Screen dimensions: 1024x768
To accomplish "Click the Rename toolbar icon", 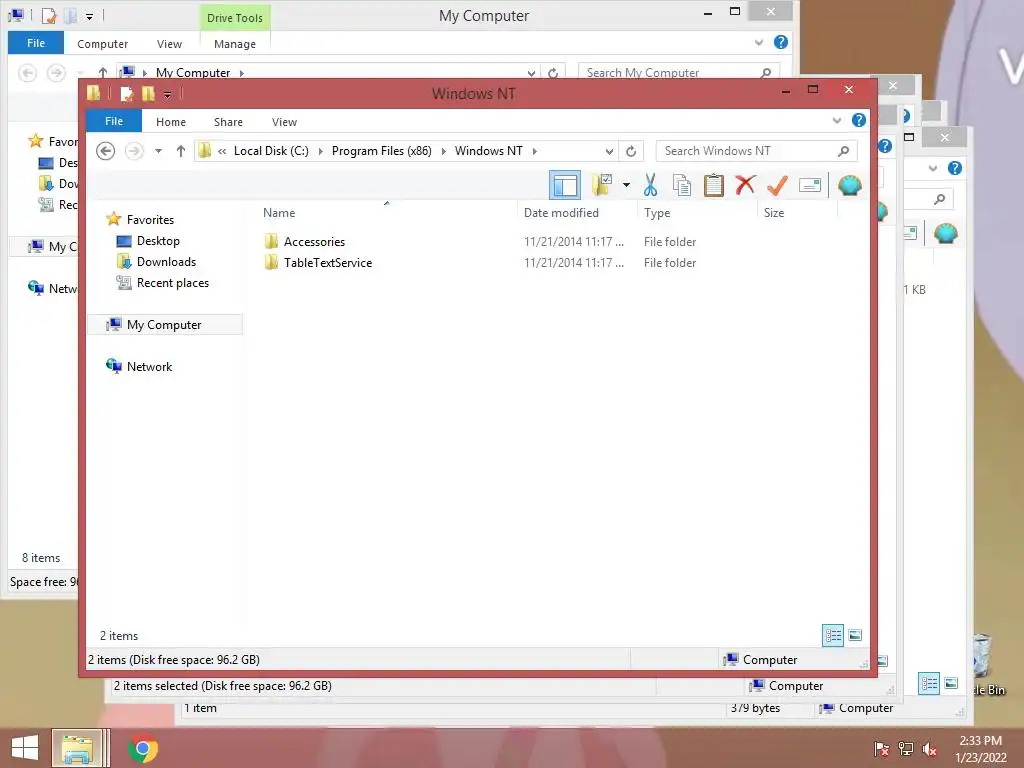I will click(810, 185).
